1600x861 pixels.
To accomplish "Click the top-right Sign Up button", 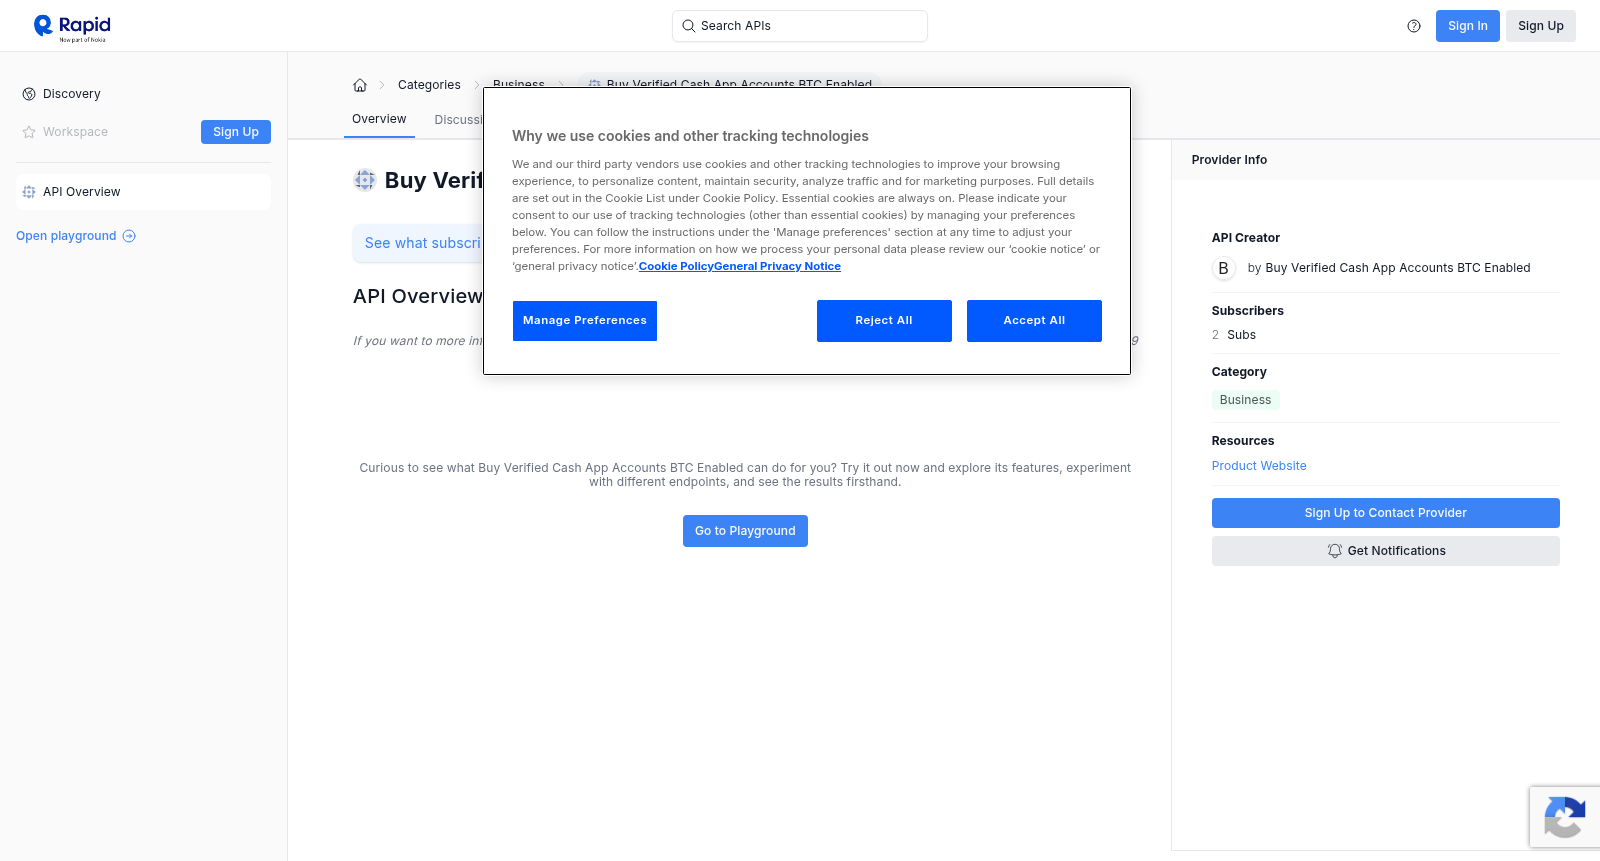I will tap(1540, 26).
